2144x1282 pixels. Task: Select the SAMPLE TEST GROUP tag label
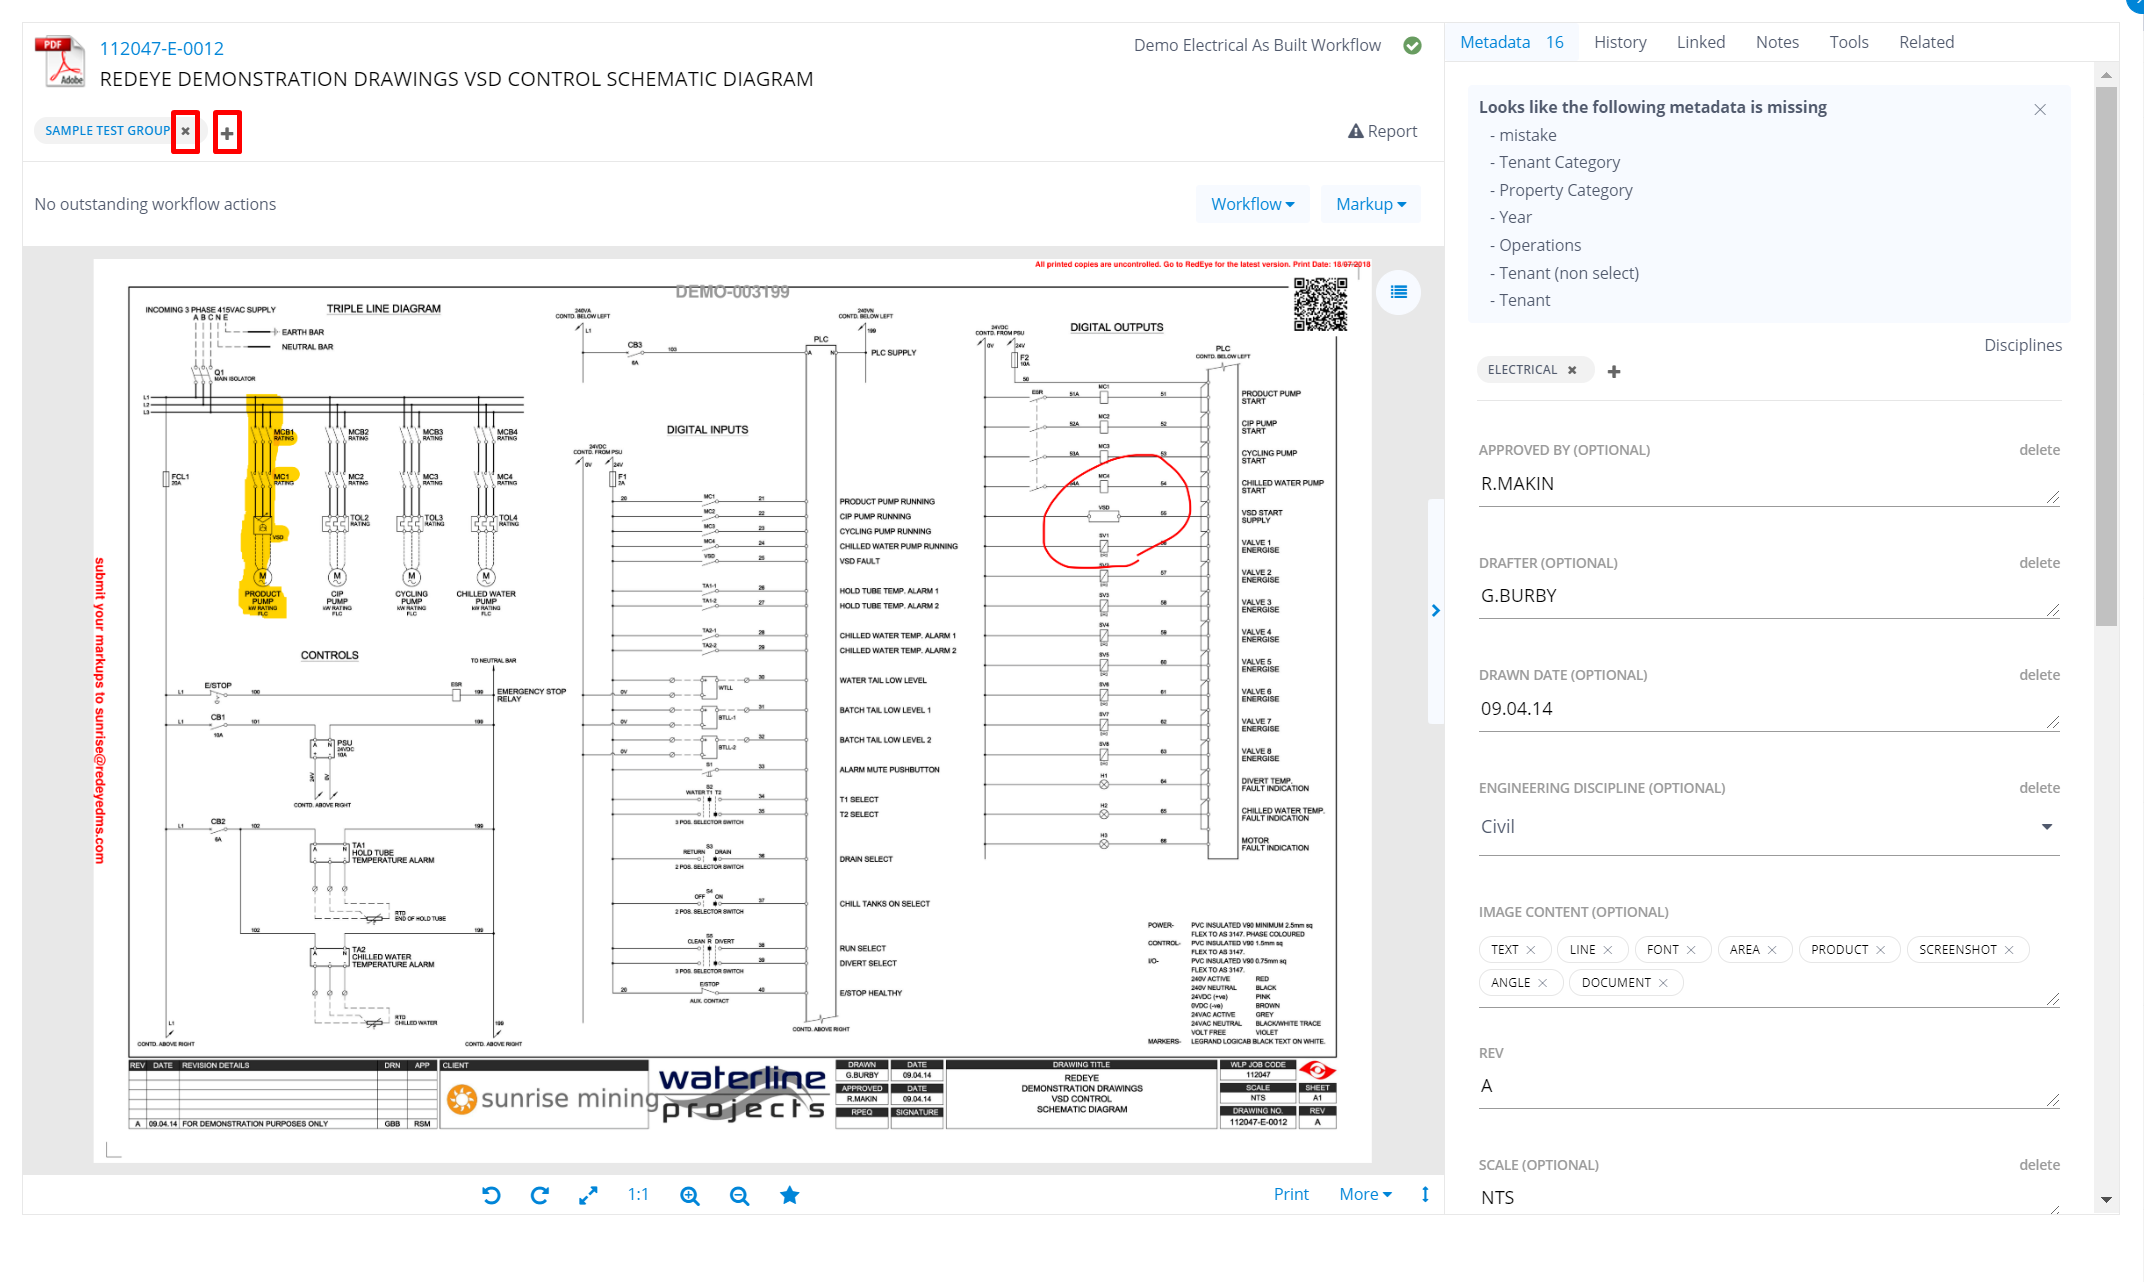point(107,131)
